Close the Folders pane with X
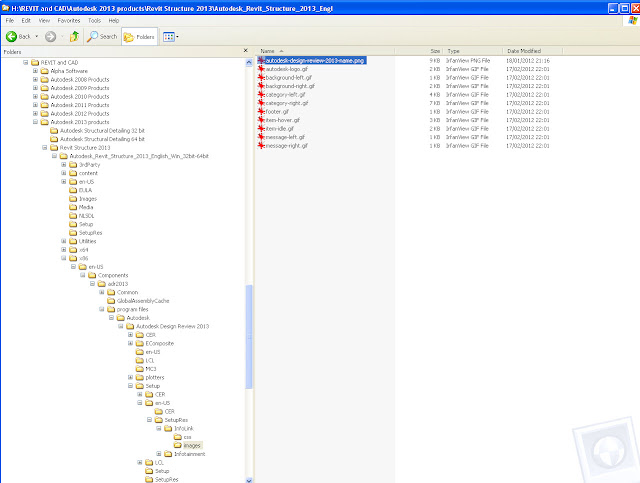This screenshot has height=483, width=640. 246,51
